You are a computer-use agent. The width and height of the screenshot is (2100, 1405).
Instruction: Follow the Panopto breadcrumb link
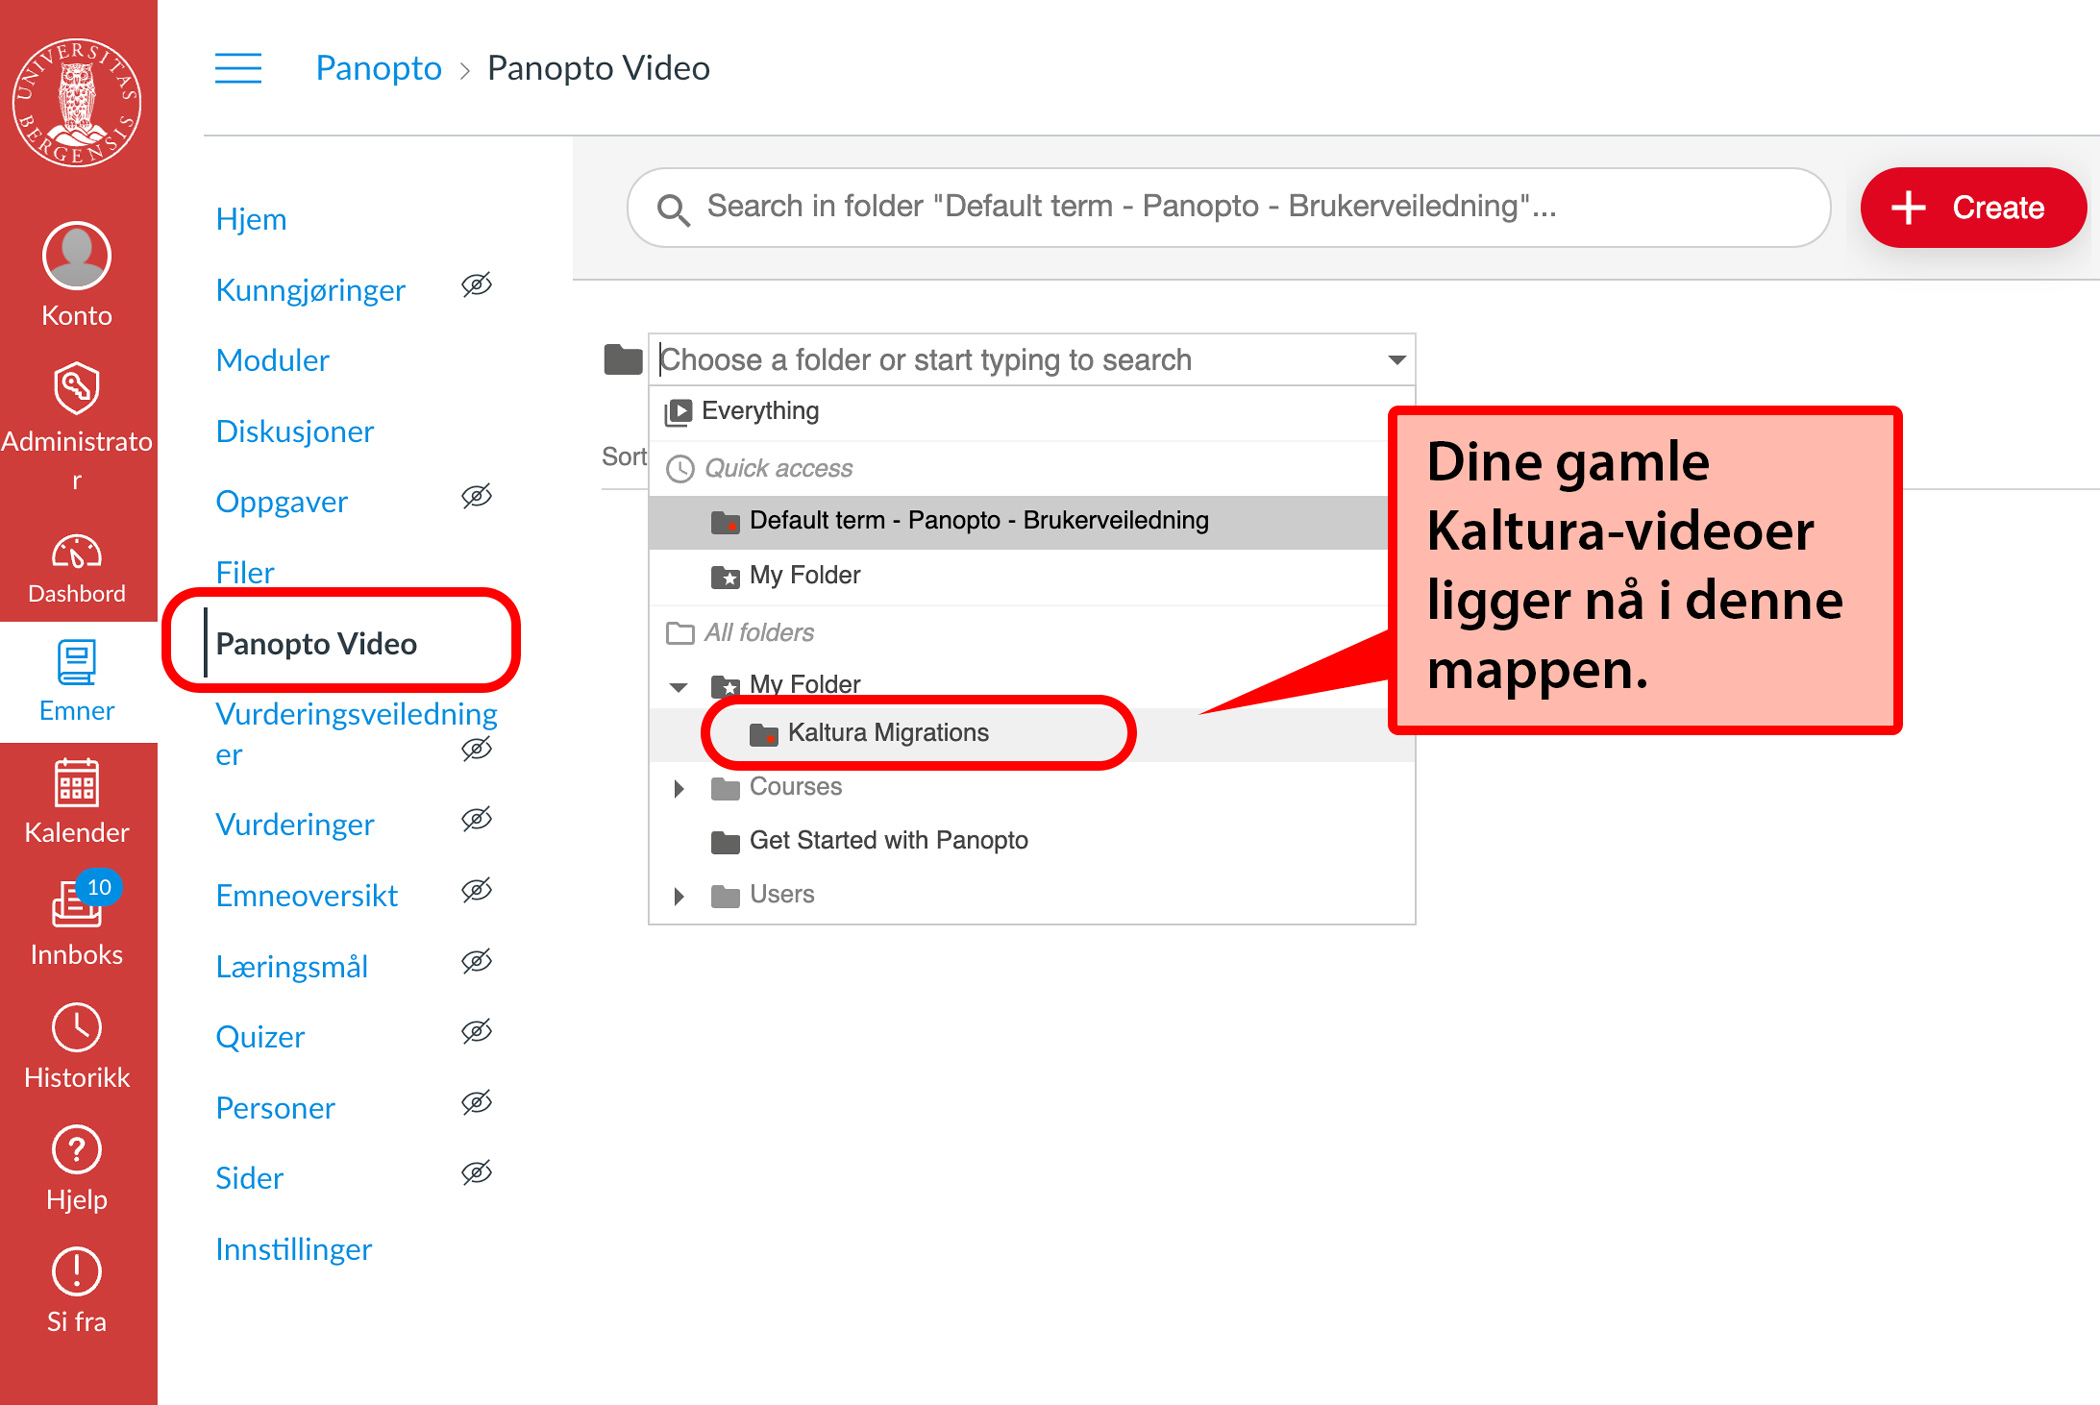coord(378,68)
